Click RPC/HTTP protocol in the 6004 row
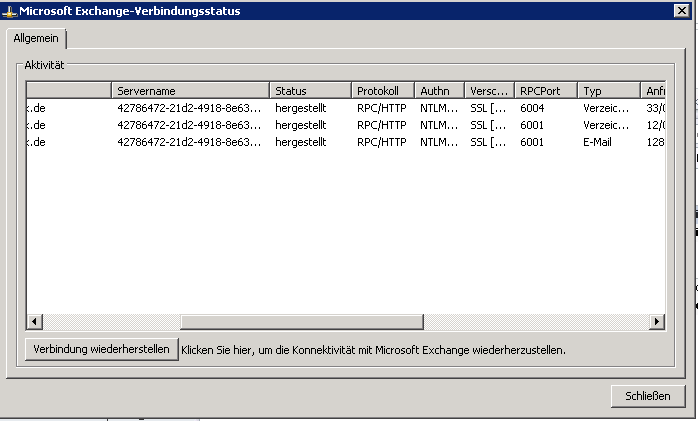The image size is (698, 421). [x=381, y=108]
